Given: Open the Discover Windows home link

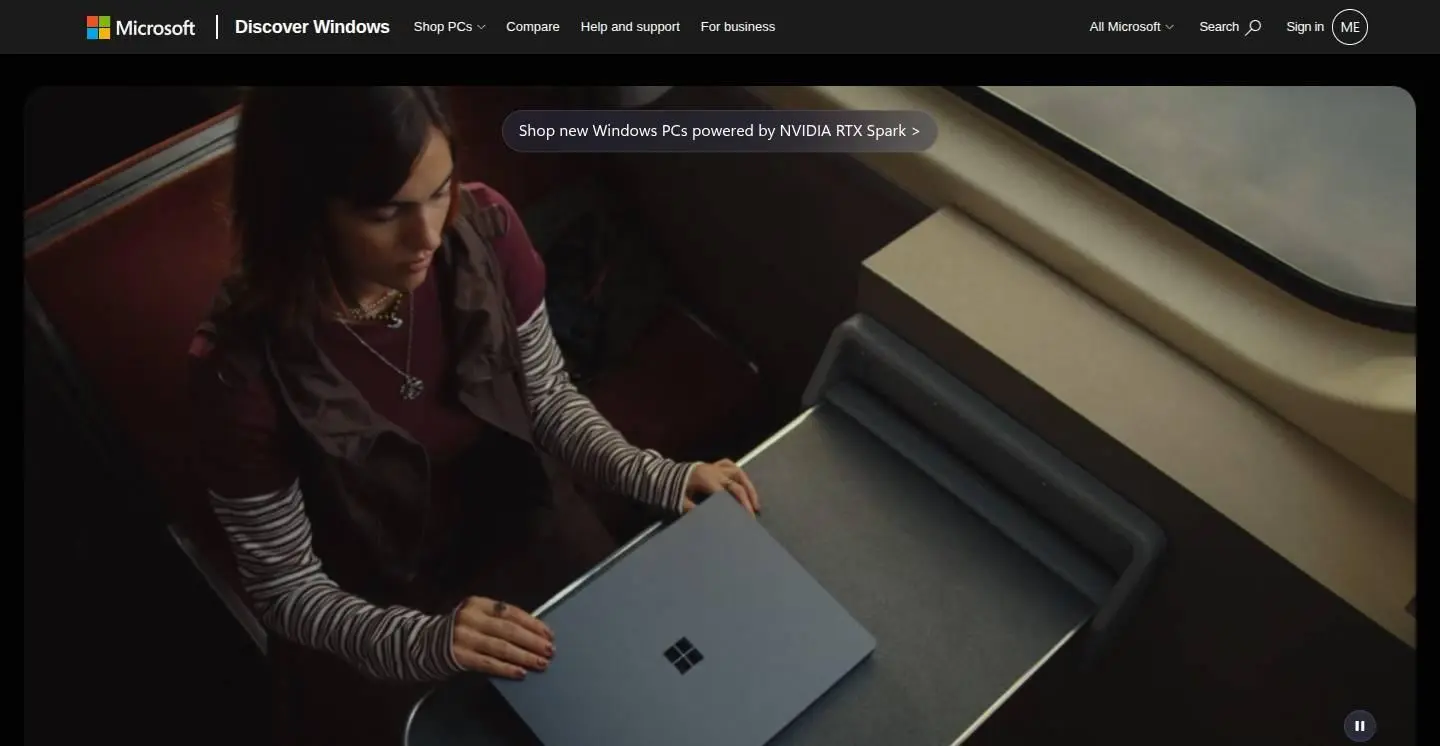Looking at the screenshot, I should pos(312,27).
